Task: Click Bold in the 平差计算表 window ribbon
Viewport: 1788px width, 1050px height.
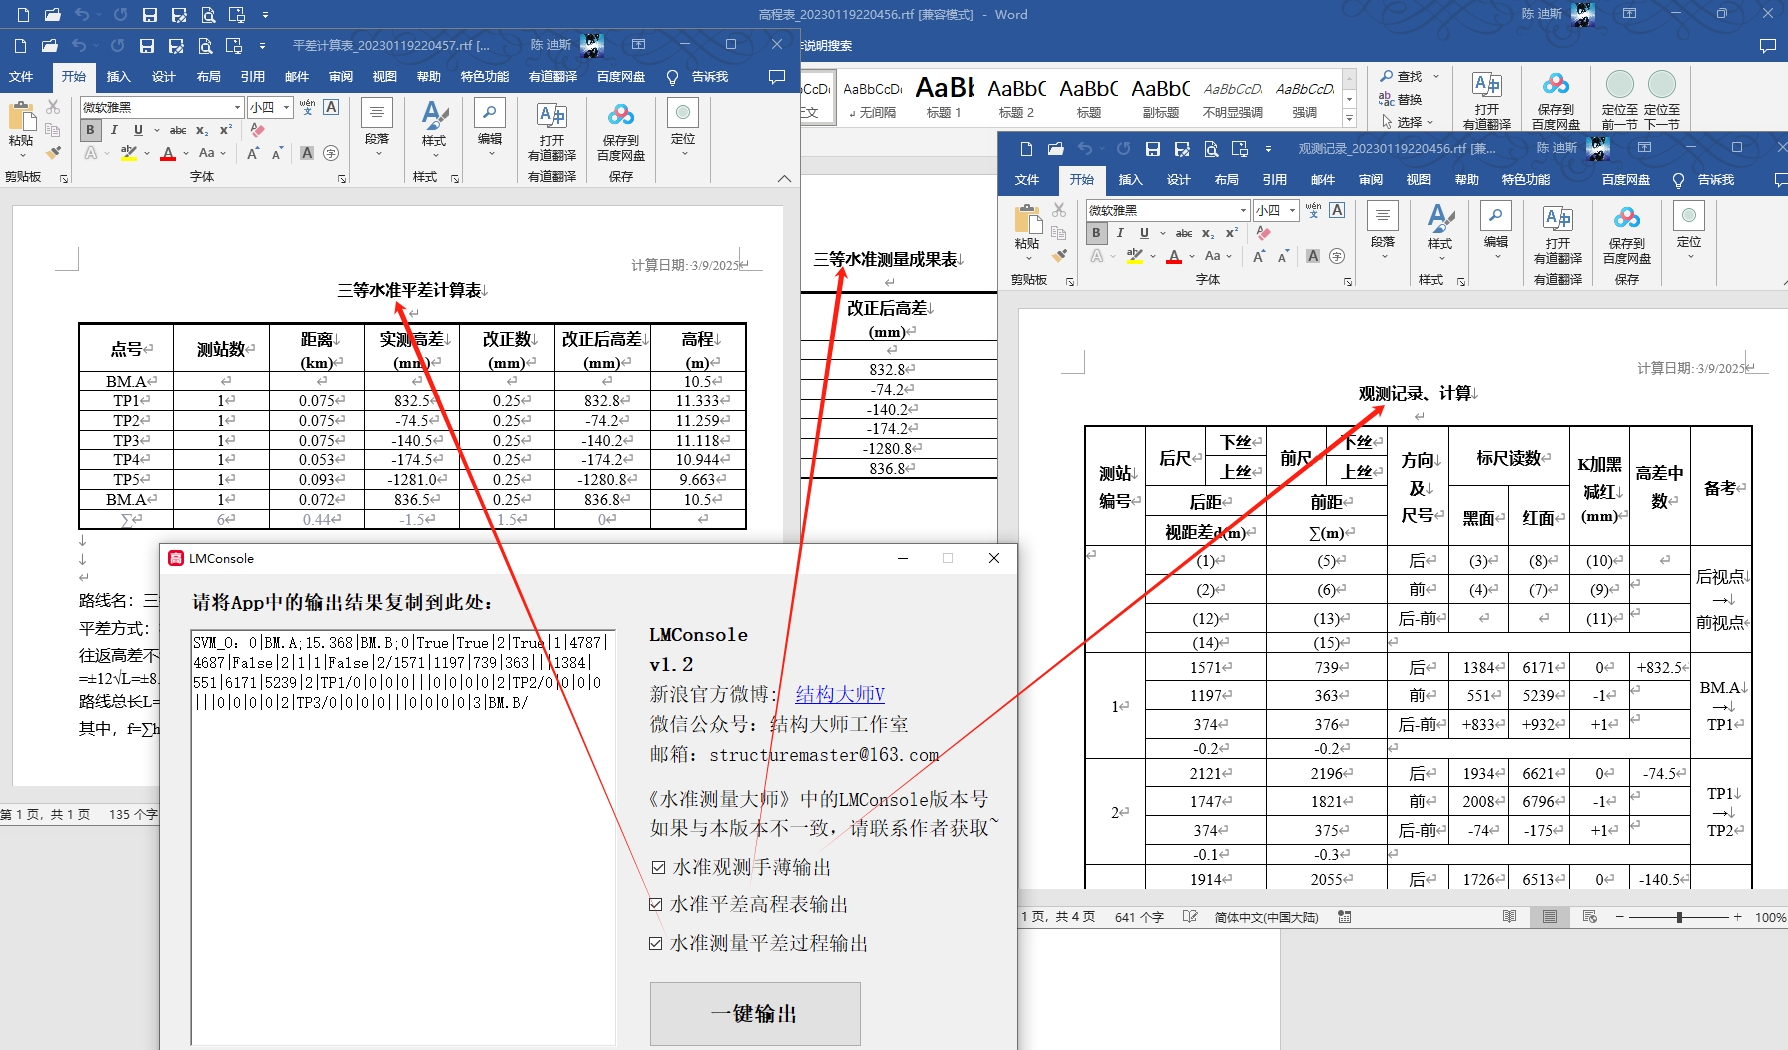Action: click(x=90, y=130)
